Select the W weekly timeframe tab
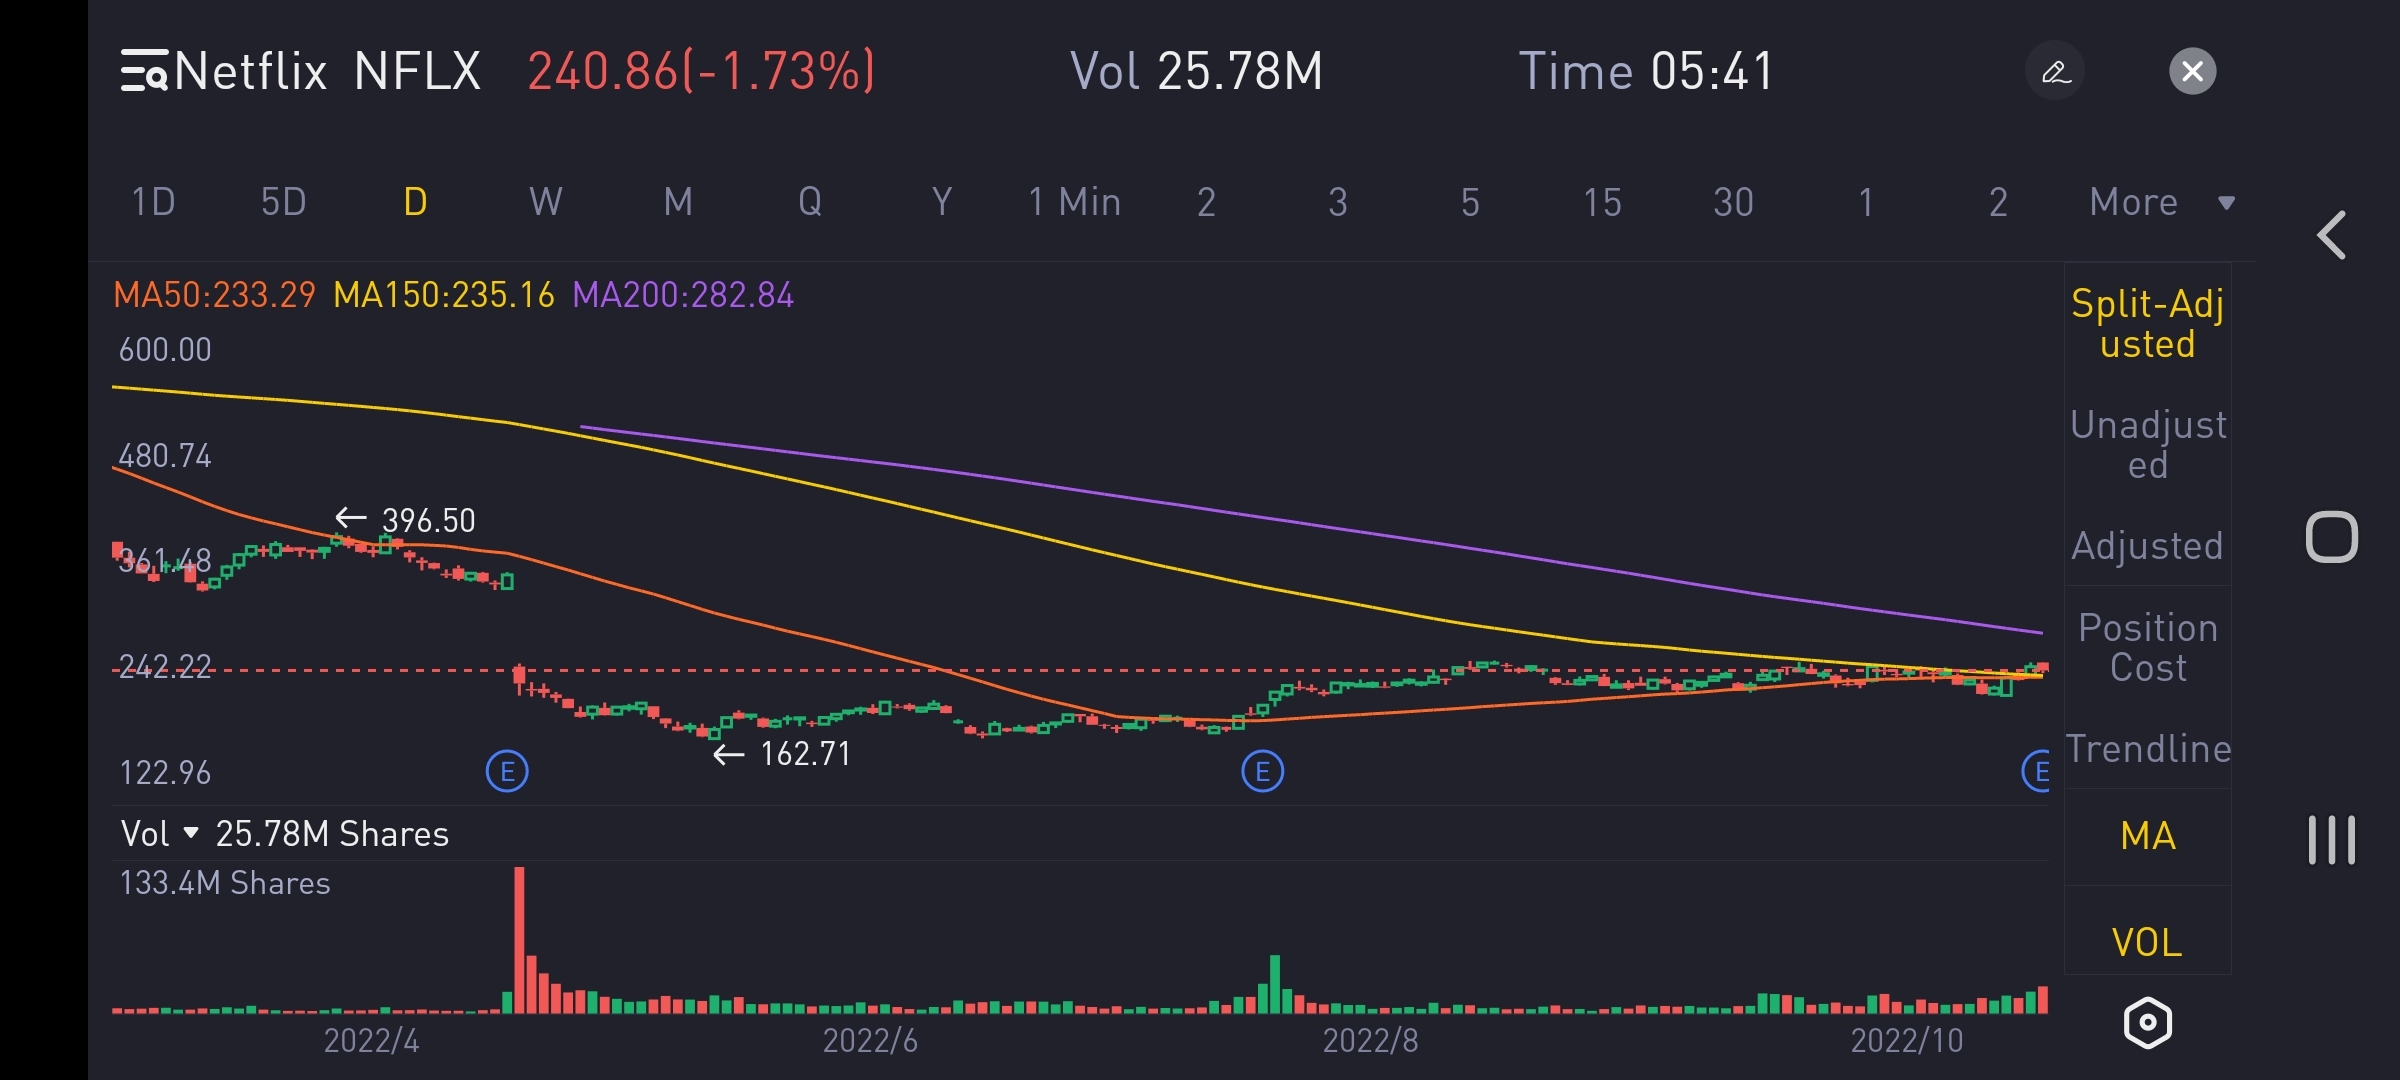Viewport: 2400px width, 1080px height. pos(545,202)
